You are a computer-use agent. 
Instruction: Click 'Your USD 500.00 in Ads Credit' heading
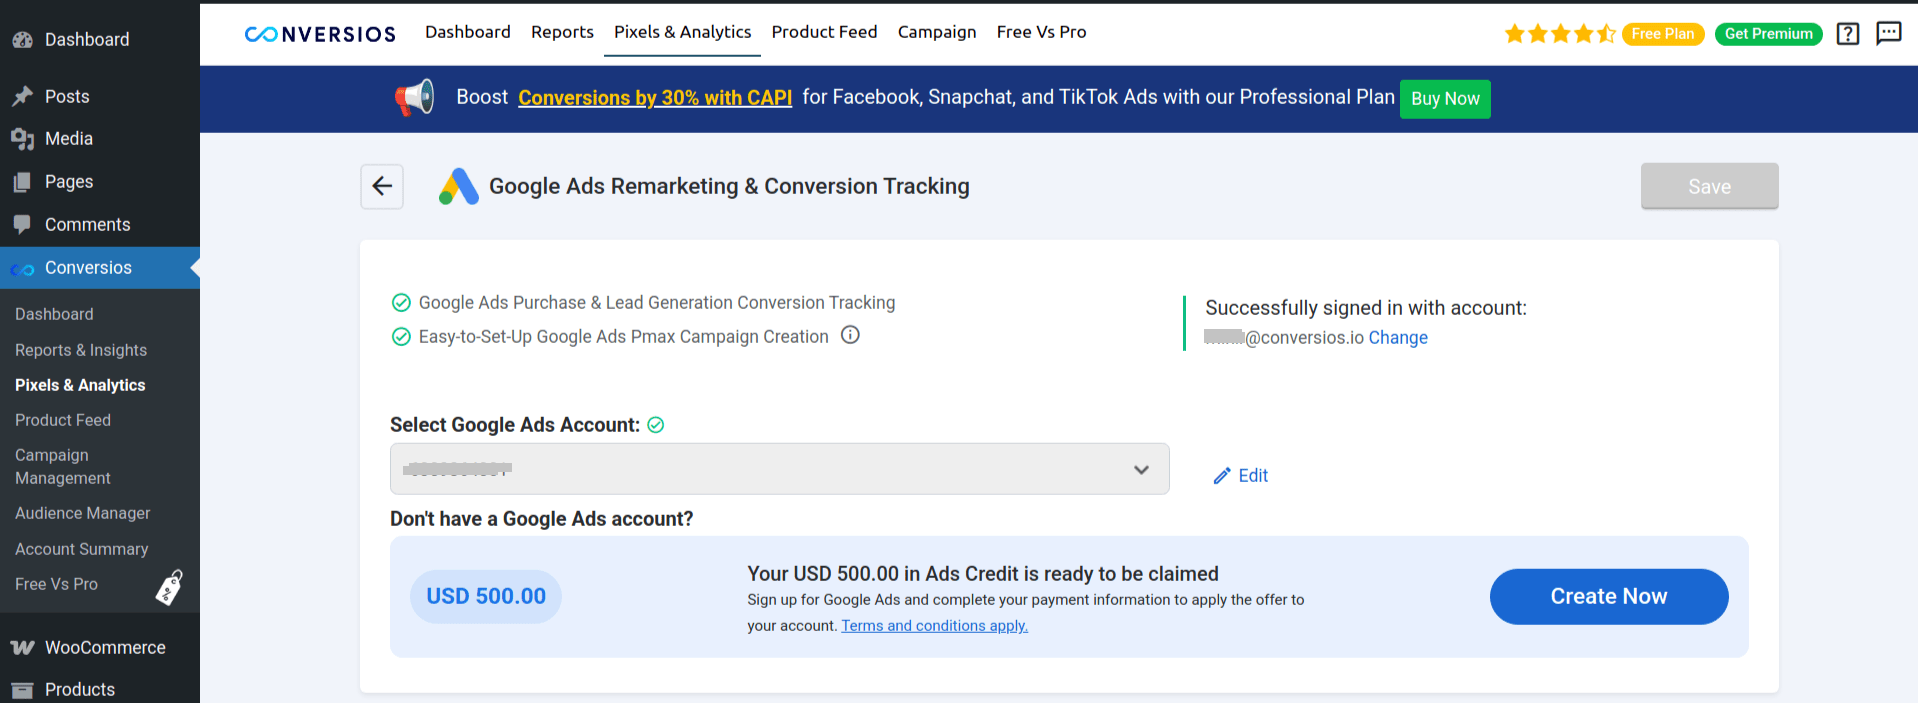pyautogui.click(x=983, y=574)
